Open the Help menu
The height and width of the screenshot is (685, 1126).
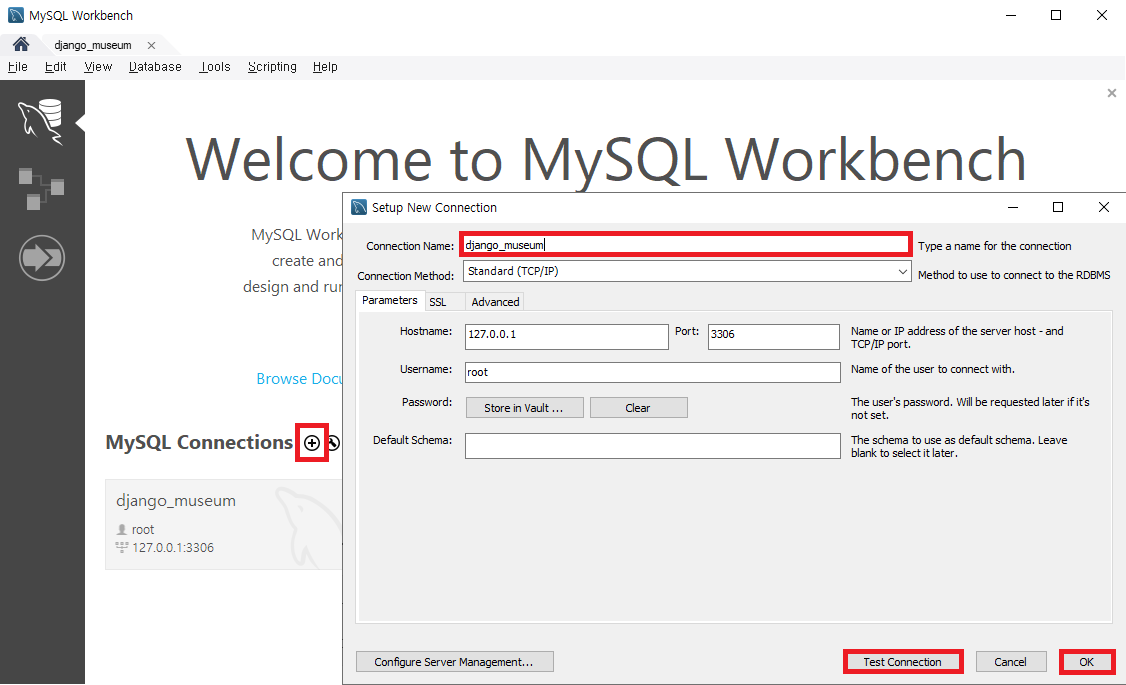pyautogui.click(x=325, y=67)
